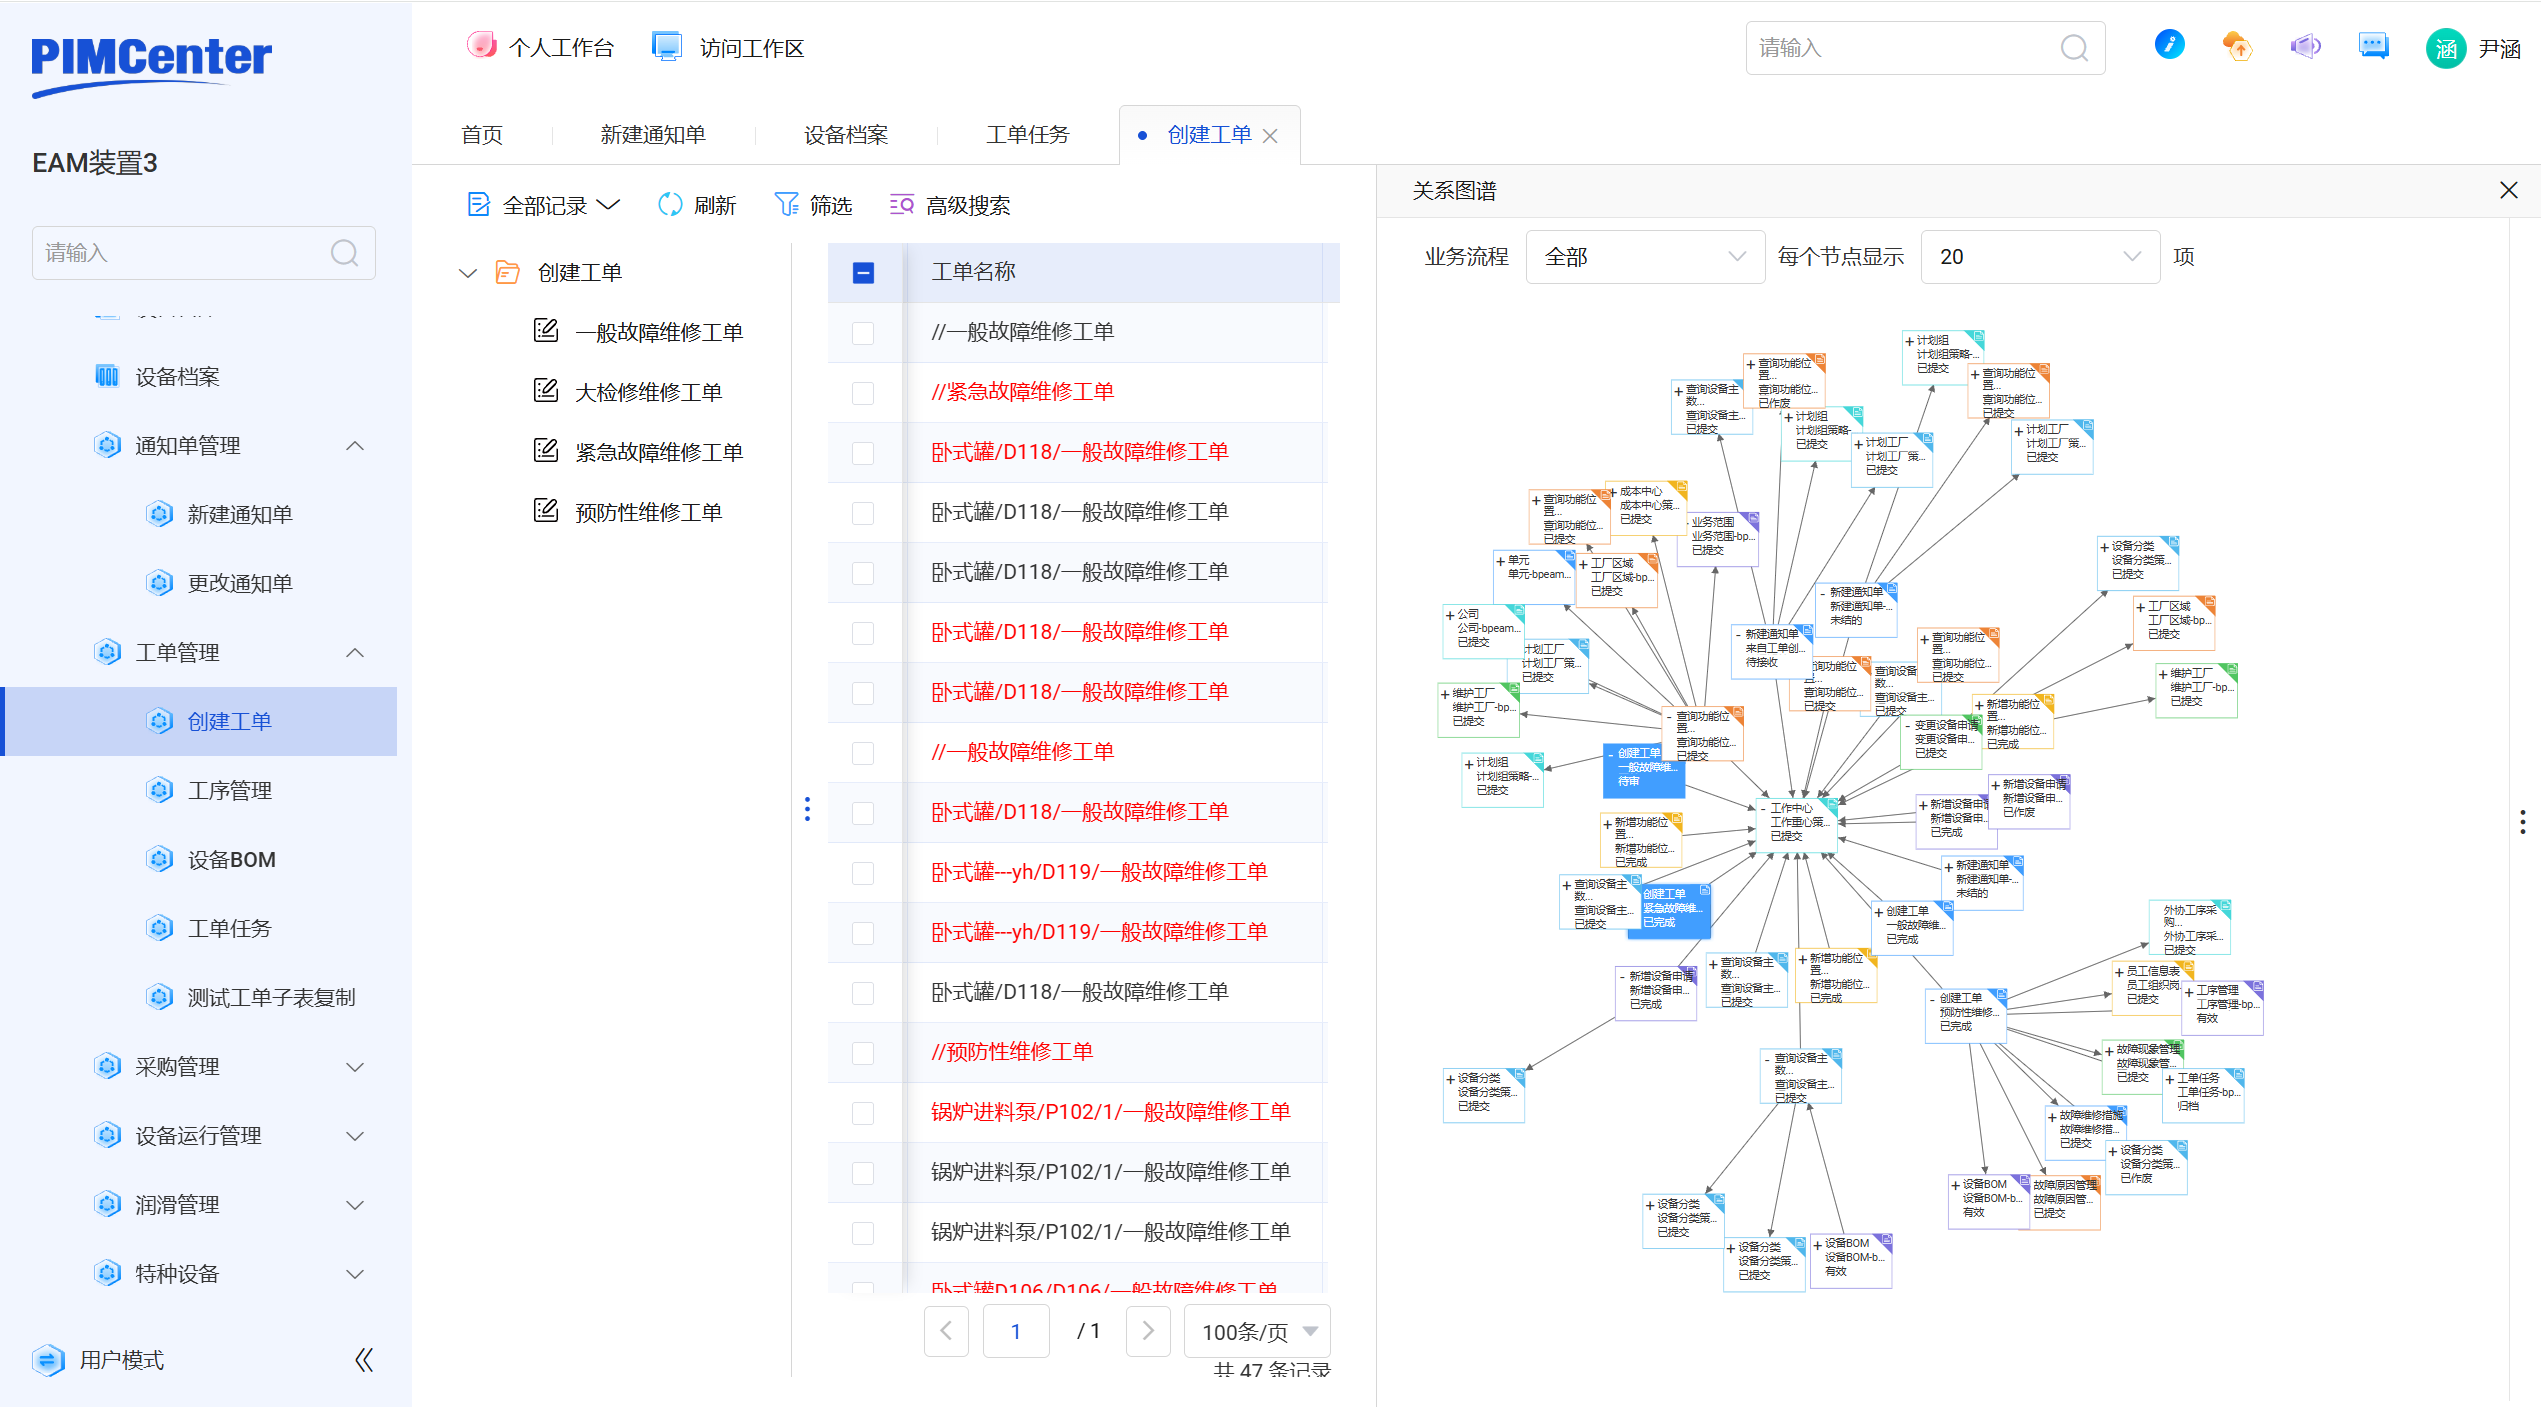Open the 100条/页 page size dropdown
Image resolution: width=2541 pixels, height=1407 pixels.
[1257, 1331]
